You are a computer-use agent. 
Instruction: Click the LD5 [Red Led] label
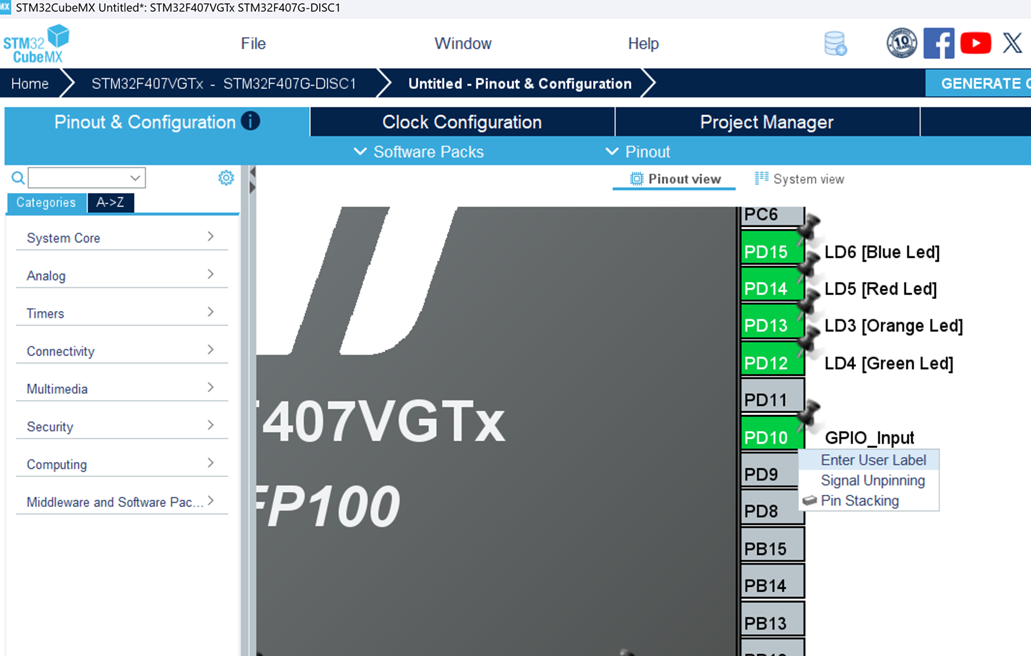coord(880,289)
